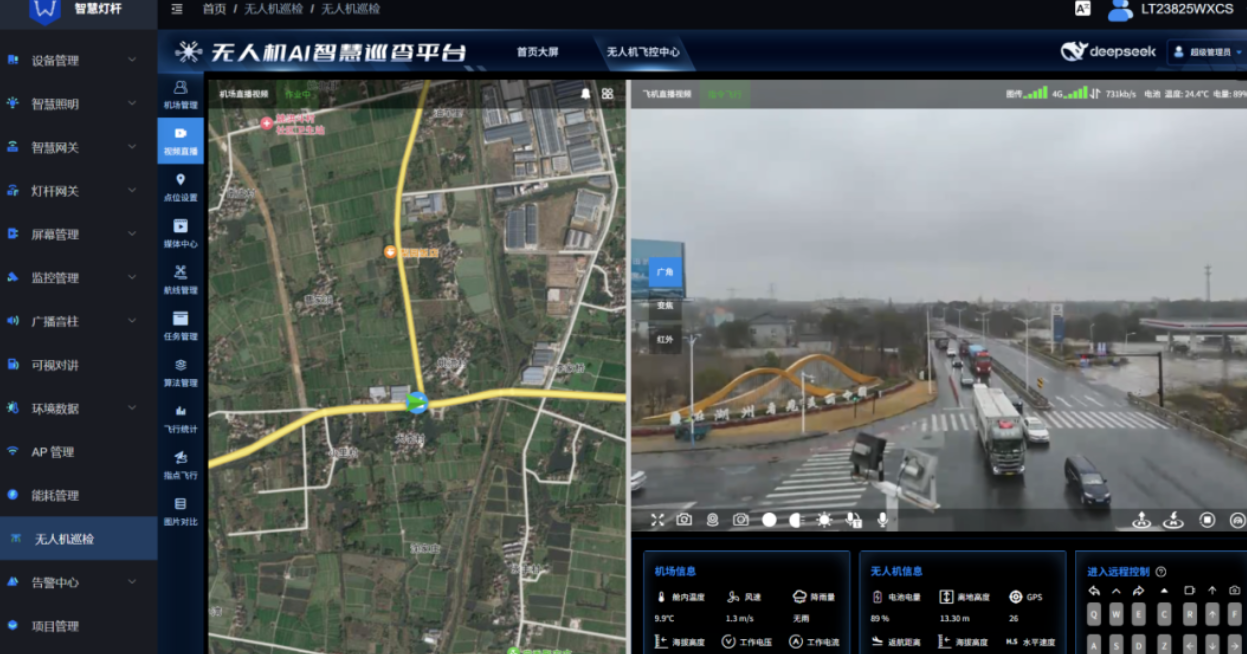The image size is (1247, 654).
Task: Click the fullscreen icon on the video toolbar
Action: 658,519
